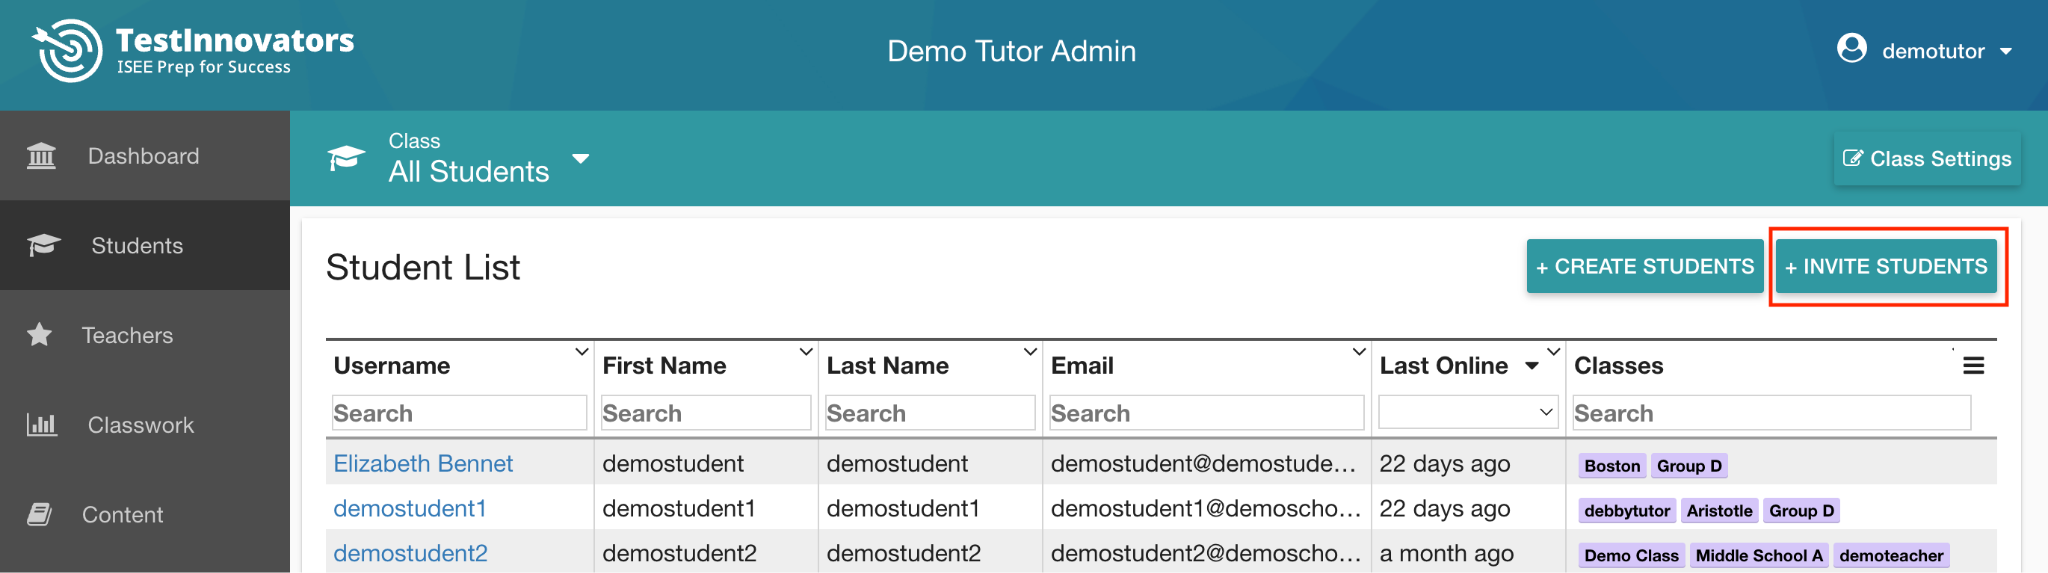Open demostudent2 username link
The width and height of the screenshot is (2048, 573).
pyautogui.click(x=410, y=553)
